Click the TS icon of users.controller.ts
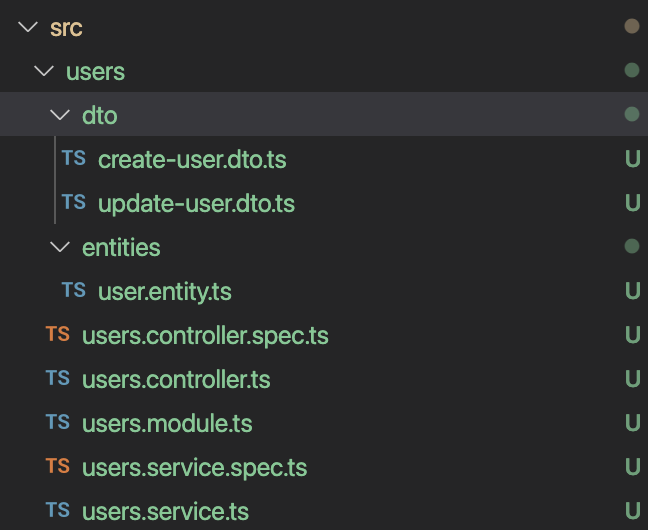648x530 pixels. pyautogui.click(x=58, y=378)
